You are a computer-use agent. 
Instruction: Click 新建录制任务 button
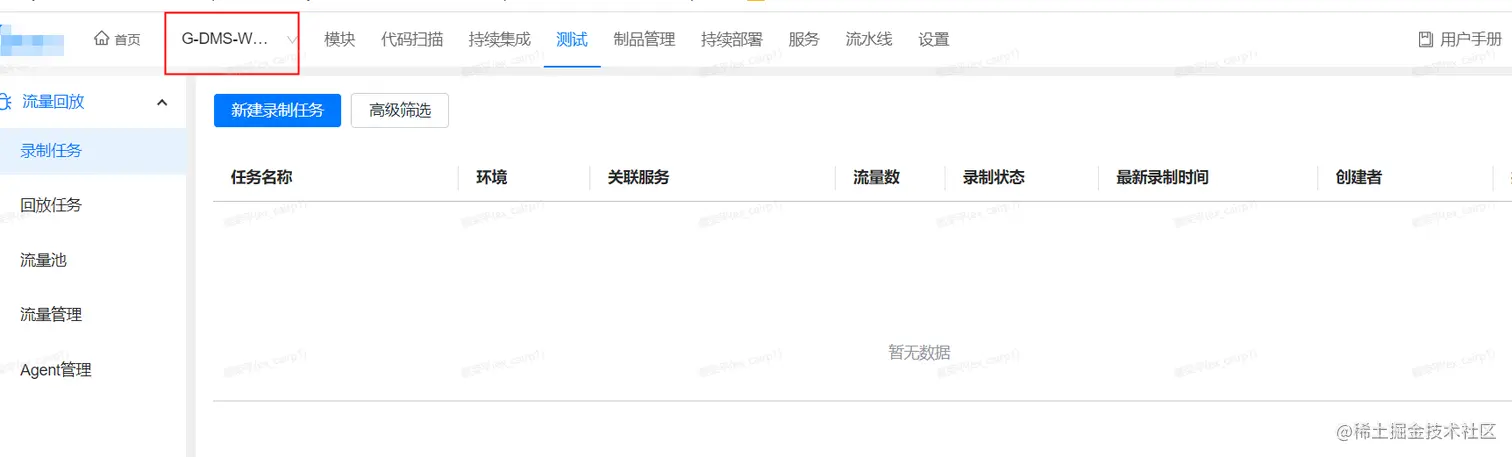click(278, 110)
